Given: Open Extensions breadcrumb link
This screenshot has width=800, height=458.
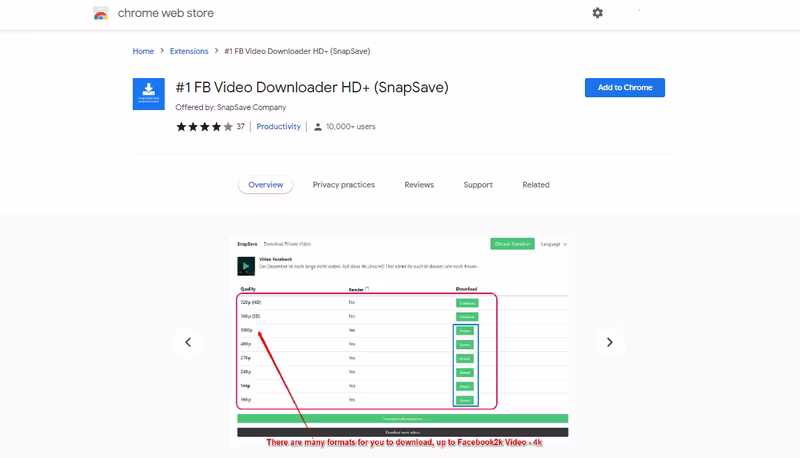Looking at the screenshot, I should point(189,51).
